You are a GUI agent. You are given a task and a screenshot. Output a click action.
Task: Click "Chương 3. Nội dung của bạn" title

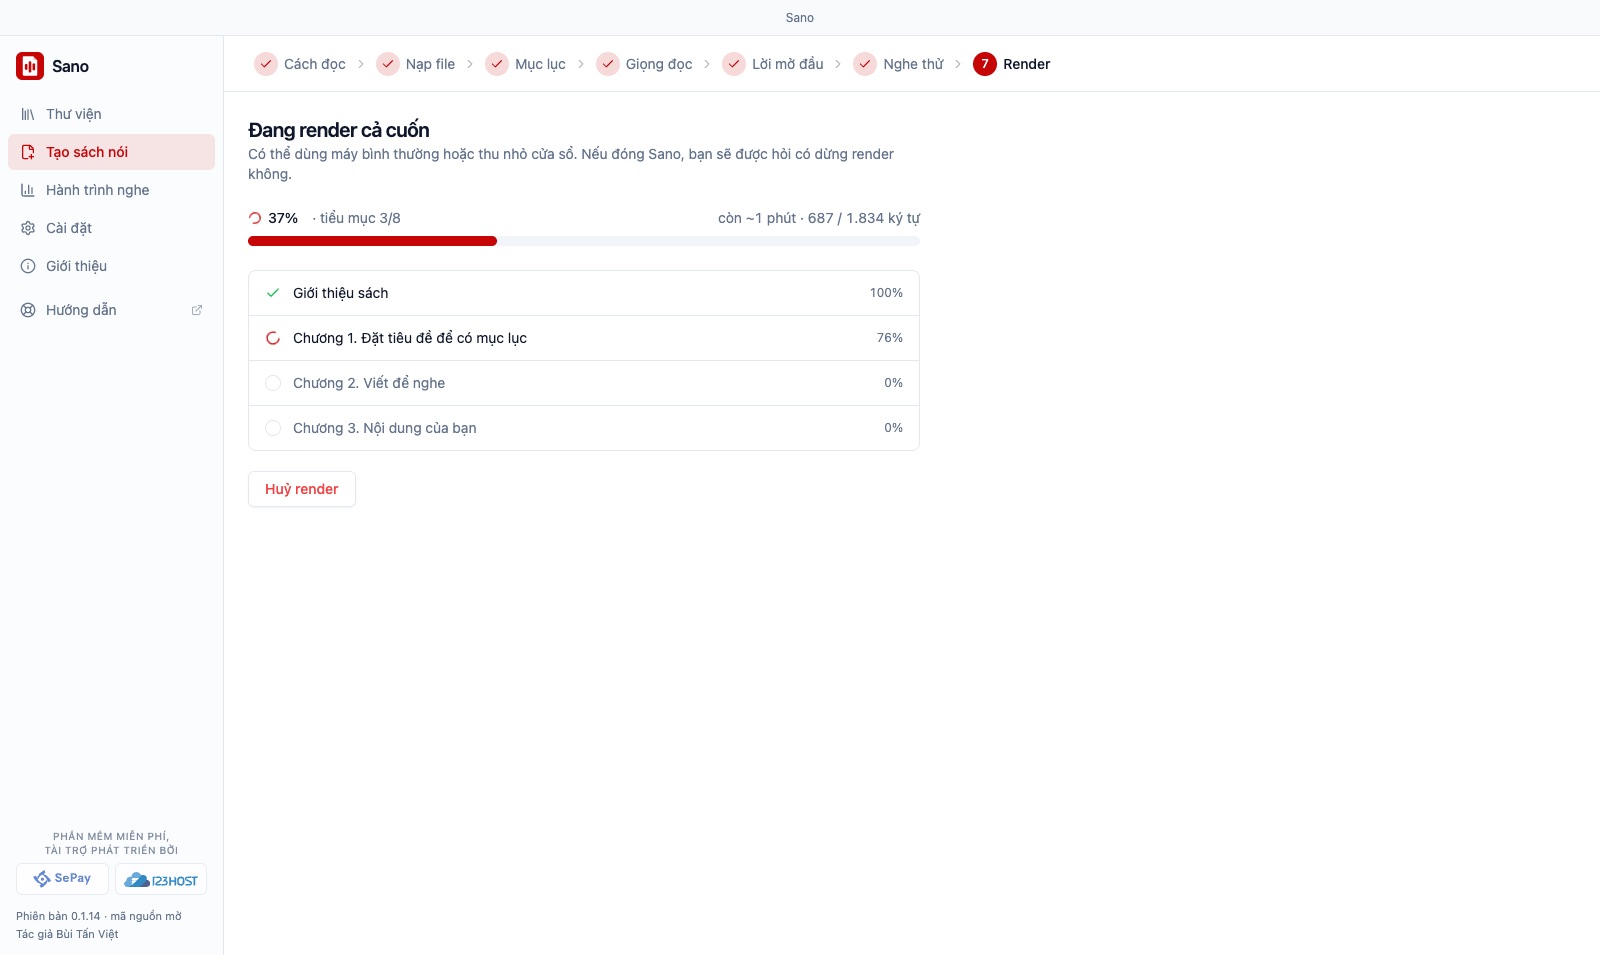tap(385, 428)
